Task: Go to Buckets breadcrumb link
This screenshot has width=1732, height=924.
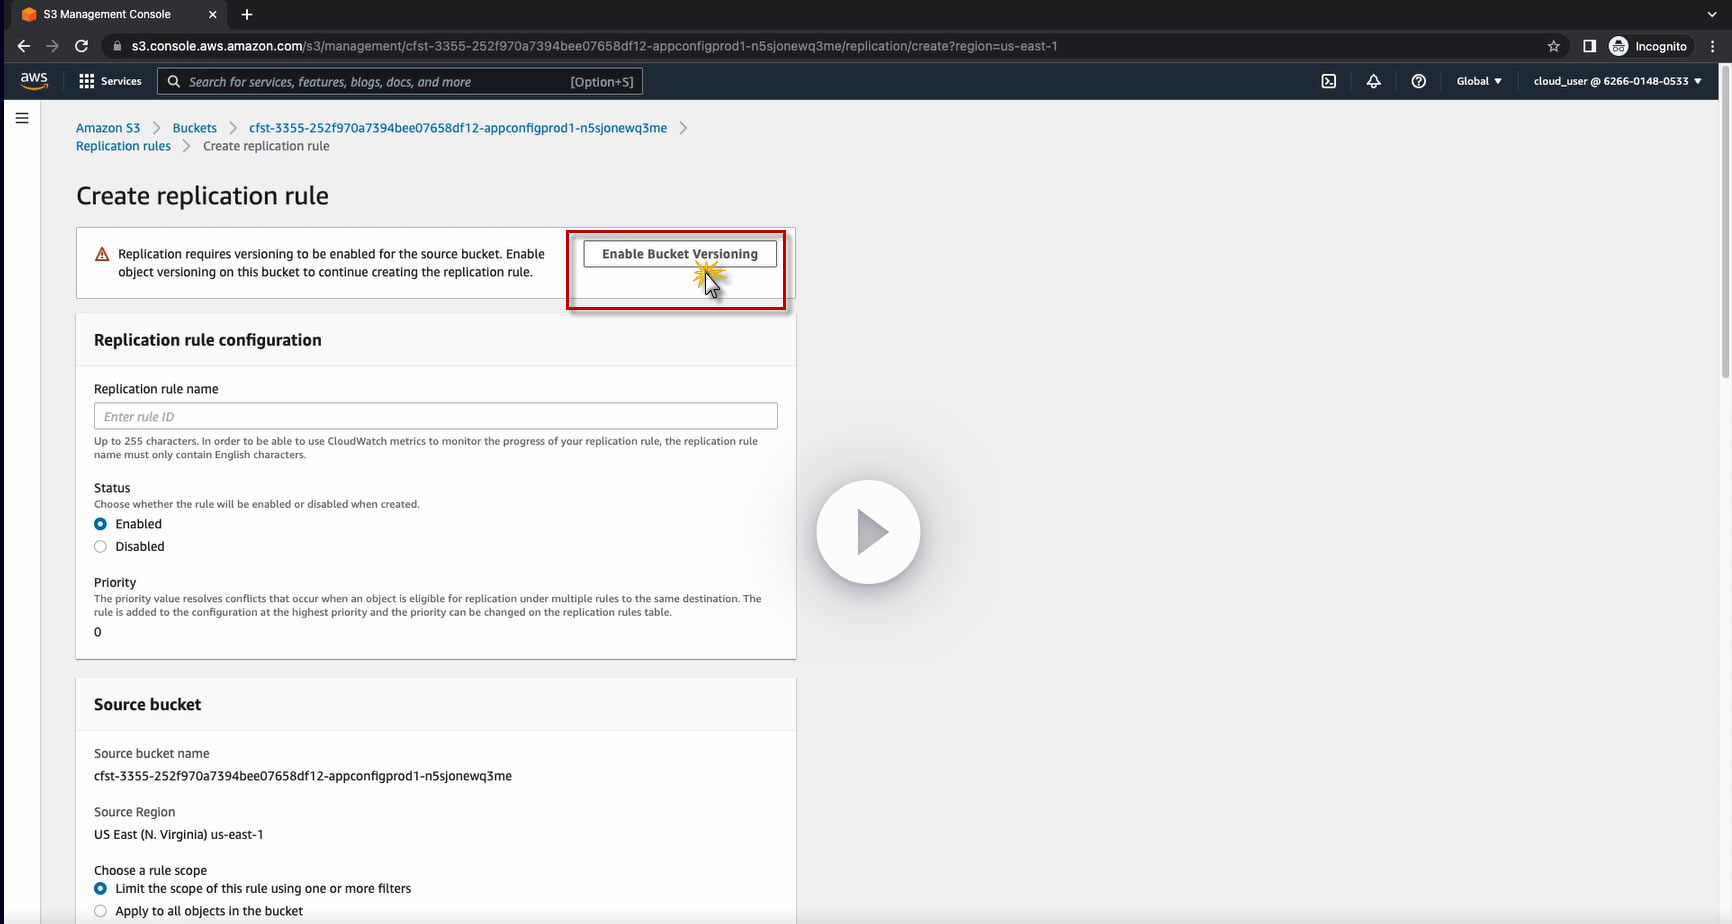Action: pos(194,128)
